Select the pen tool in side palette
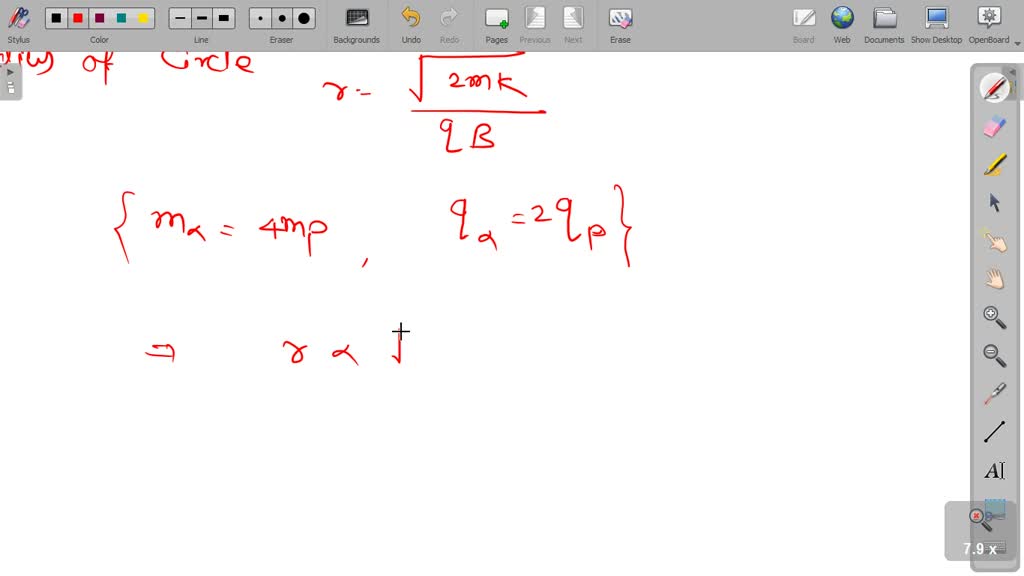This screenshot has width=1024, height=576. pos(995,88)
